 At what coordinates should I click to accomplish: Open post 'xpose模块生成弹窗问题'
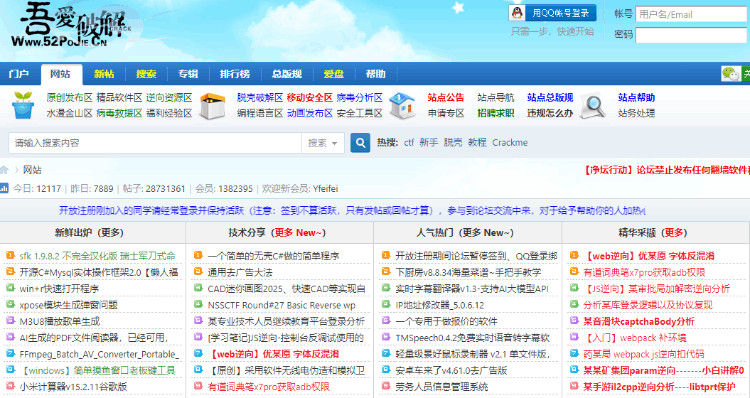pyautogui.click(x=68, y=305)
